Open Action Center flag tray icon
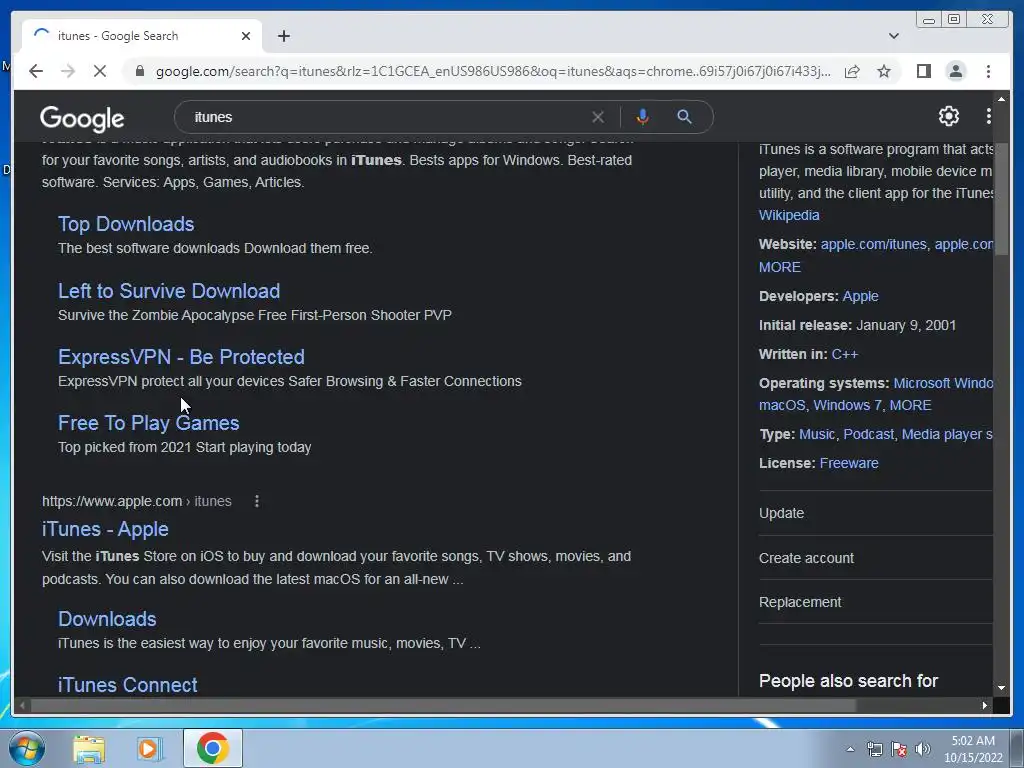This screenshot has width=1024, height=768. tap(899, 749)
